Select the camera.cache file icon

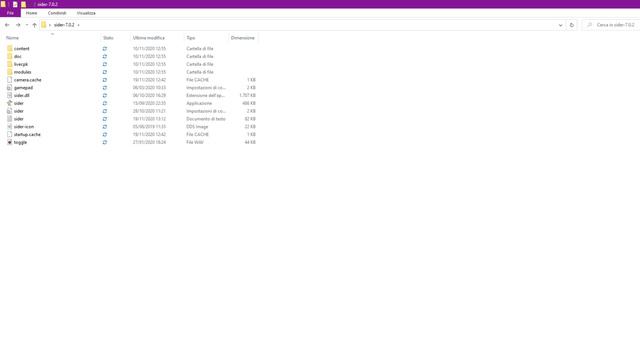[10, 80]
